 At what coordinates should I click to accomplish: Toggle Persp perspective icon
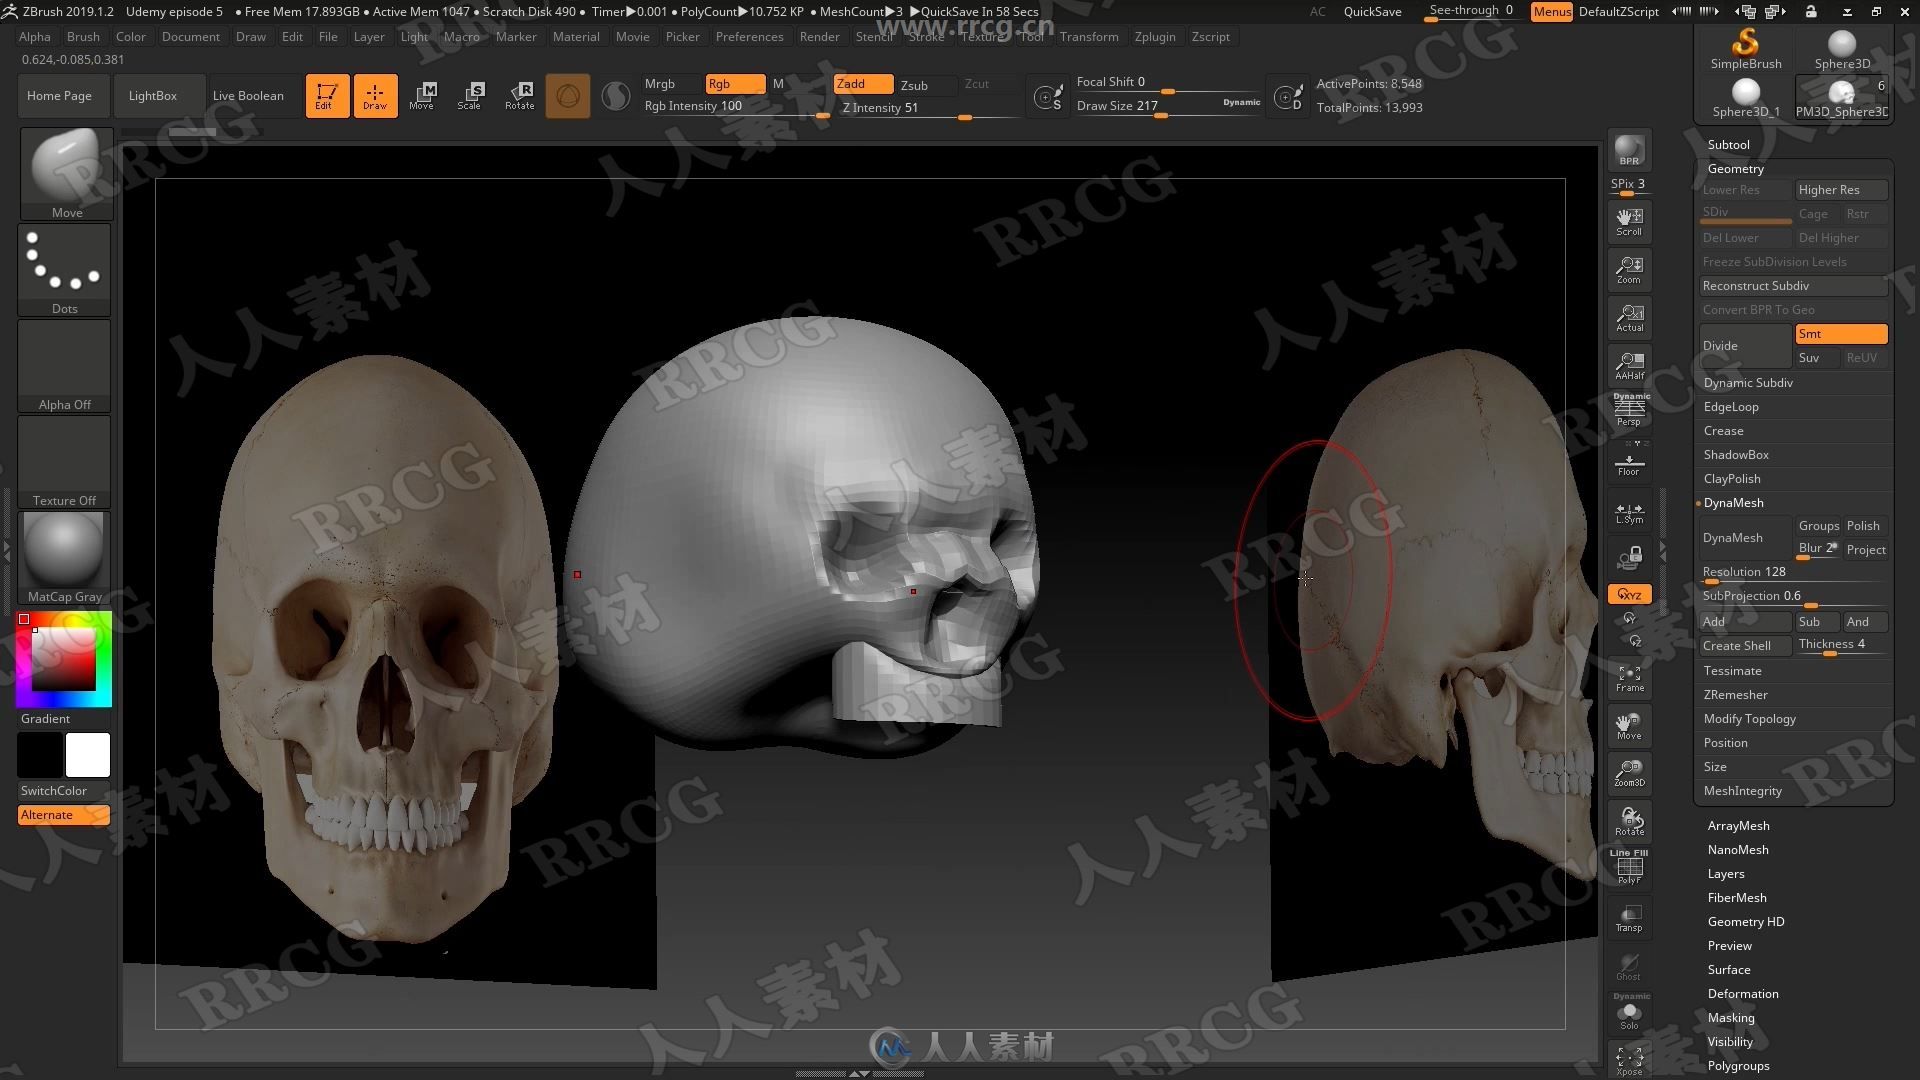(x=1629, y=410)
